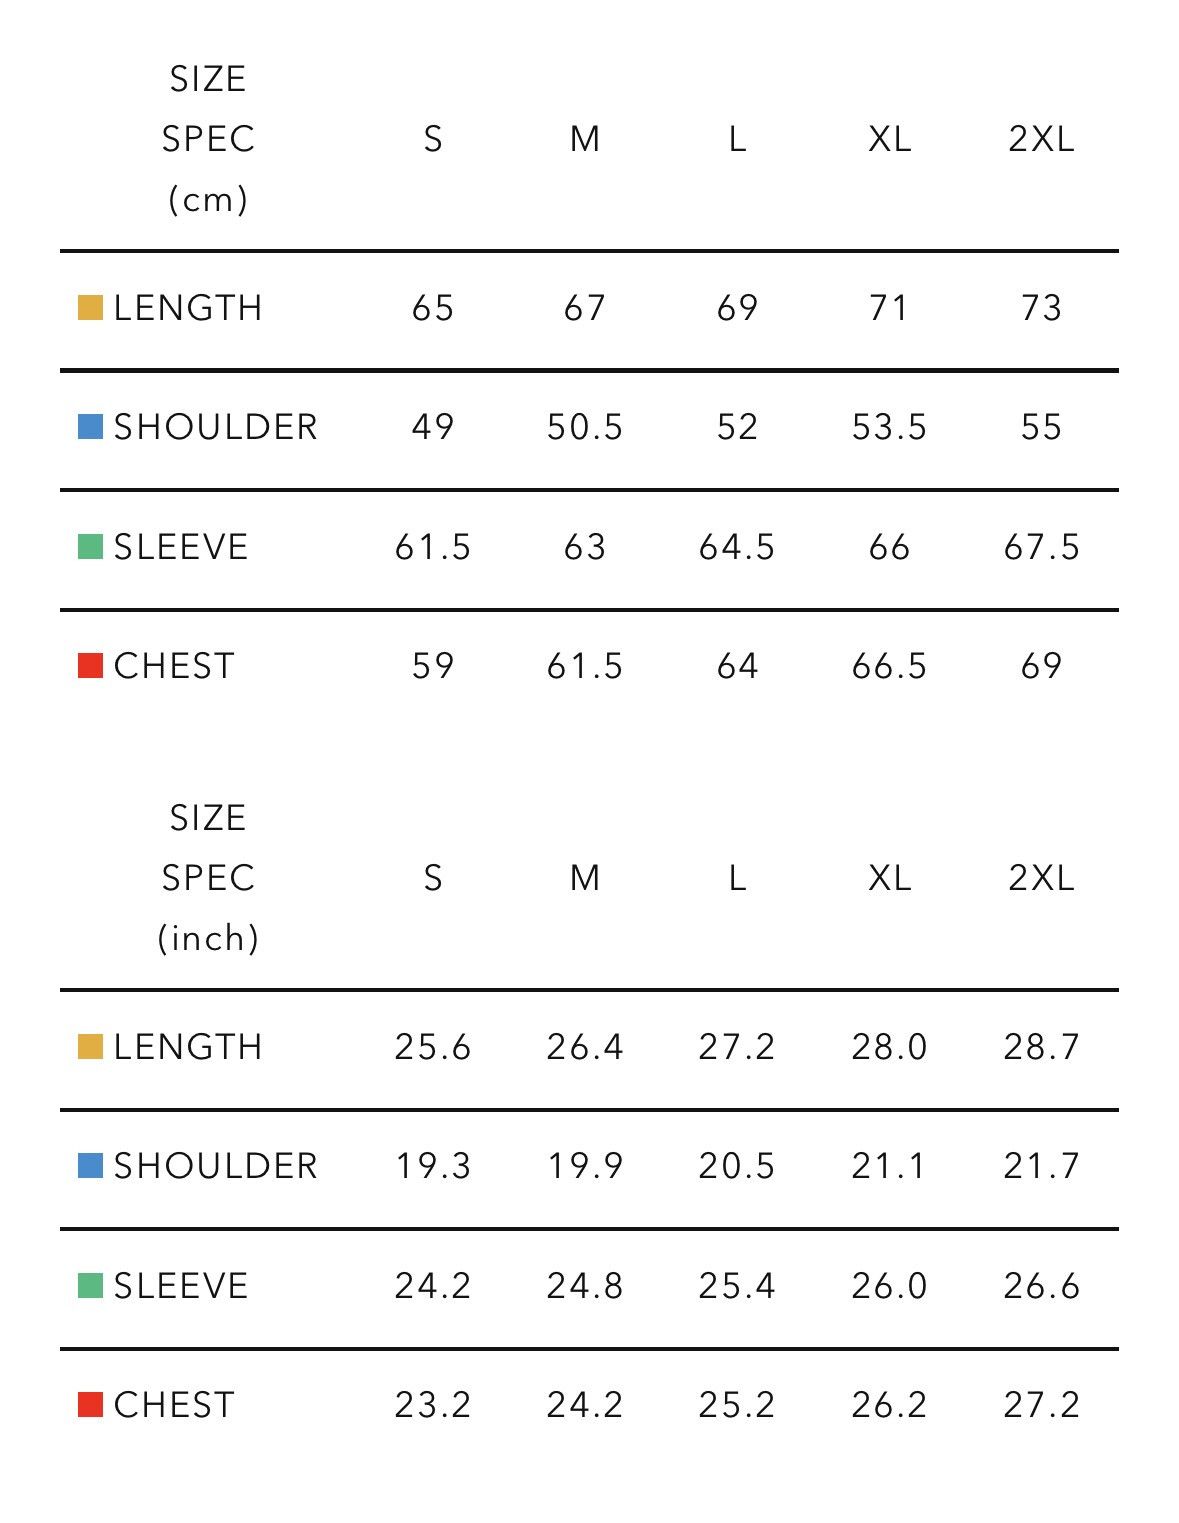Select the 67.5 sleeve value for 2XL

tap(1042, 547)
